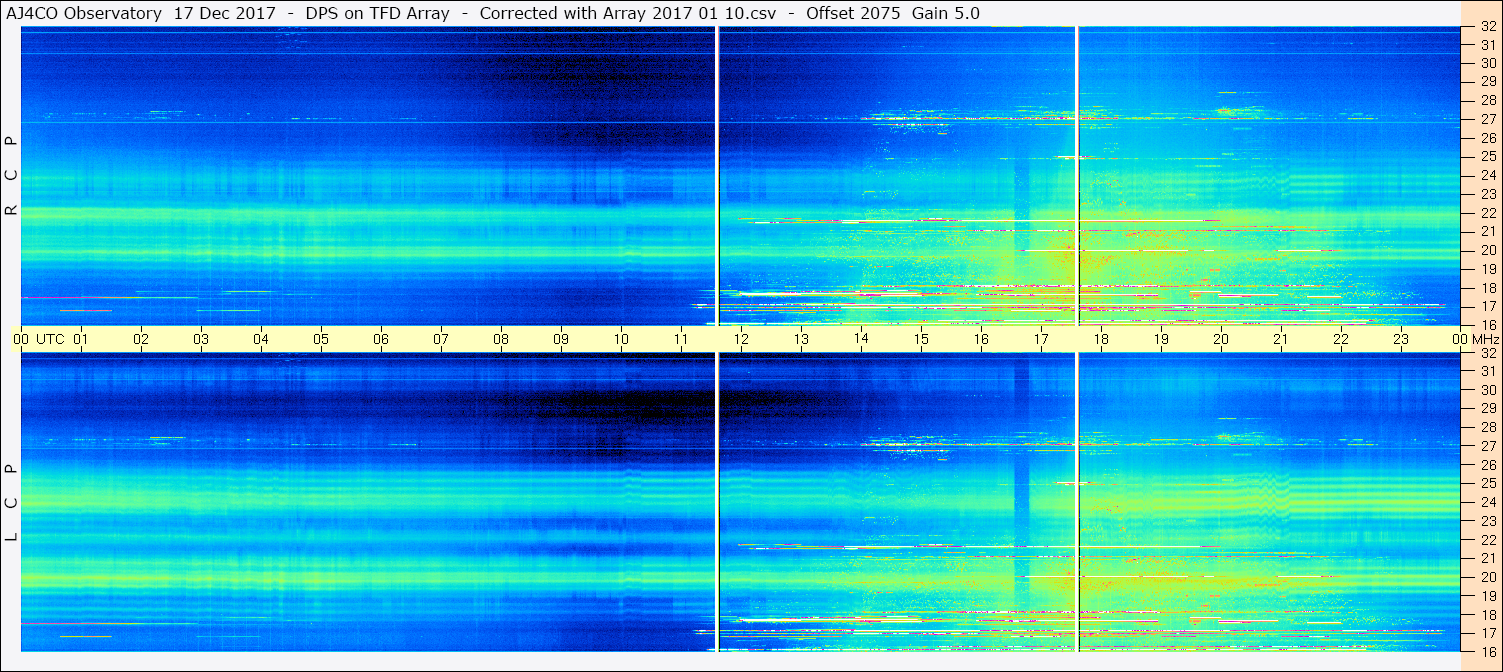The width and height of the screenshot is (1503, 672).
Task: Click the "R C P" vertical panel label
Action: tap(11, 176)
